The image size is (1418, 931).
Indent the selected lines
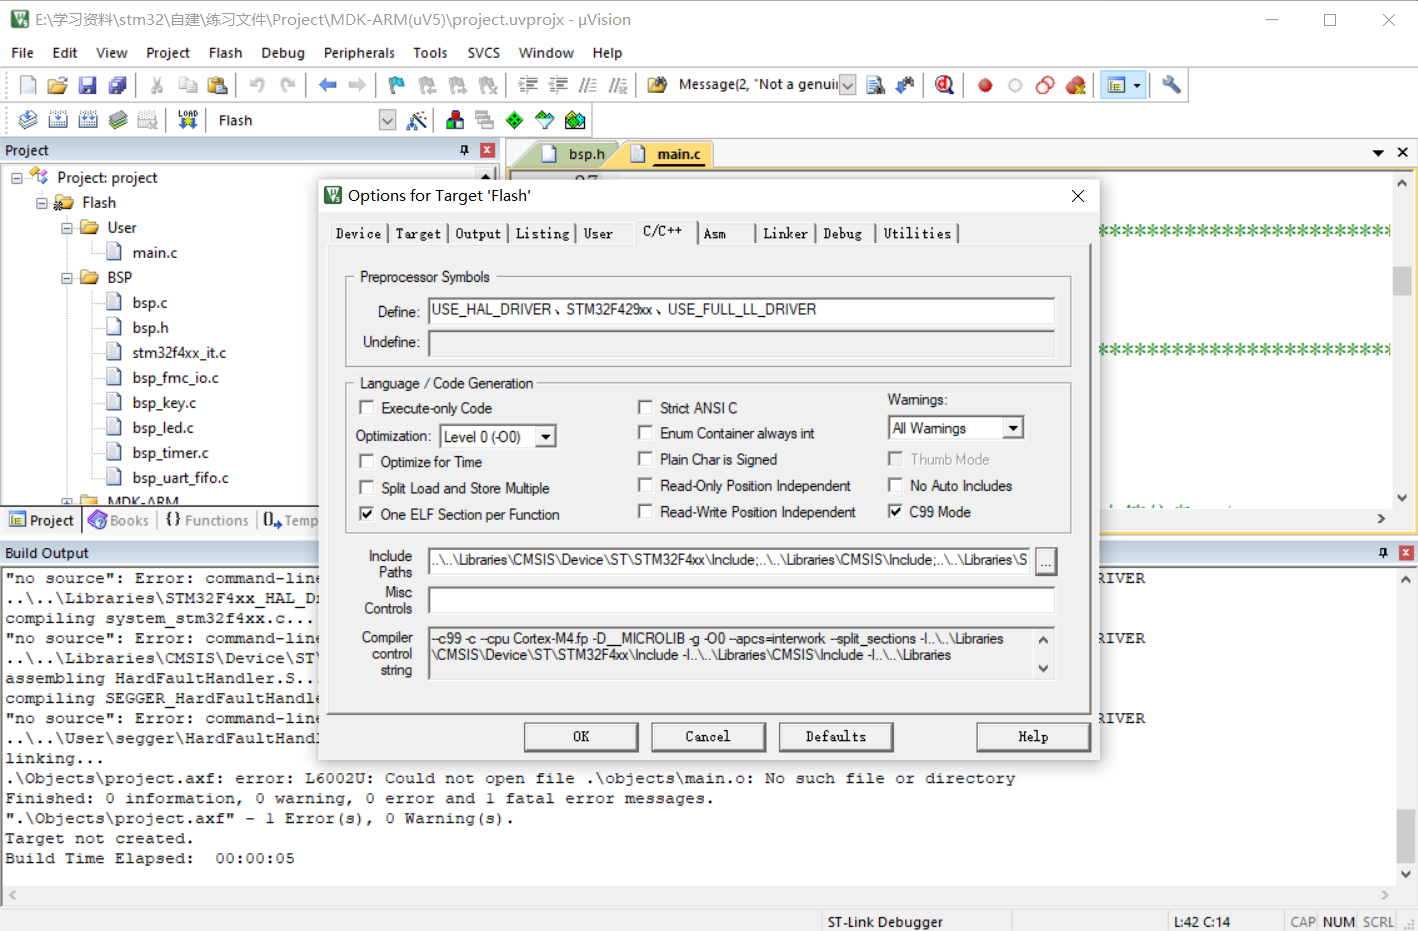click(x=528, y=85)
